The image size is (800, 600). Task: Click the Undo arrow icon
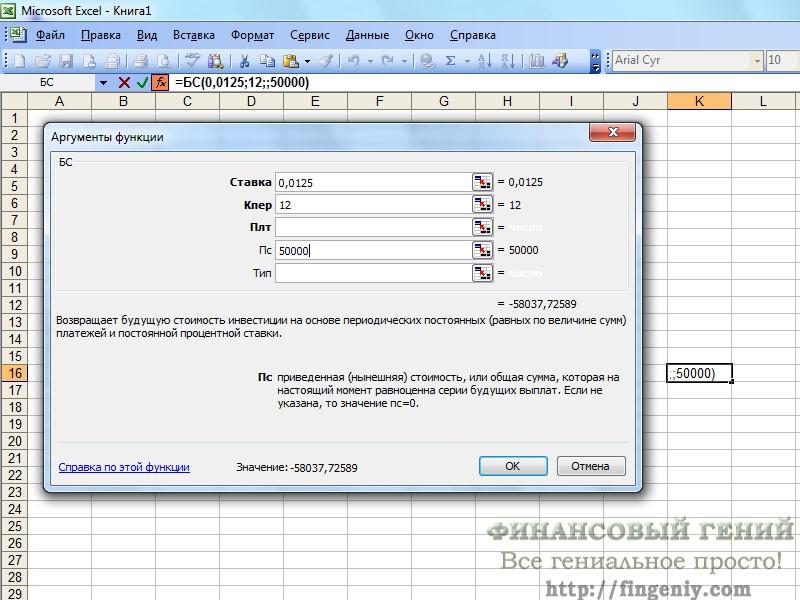coord(353,61)
